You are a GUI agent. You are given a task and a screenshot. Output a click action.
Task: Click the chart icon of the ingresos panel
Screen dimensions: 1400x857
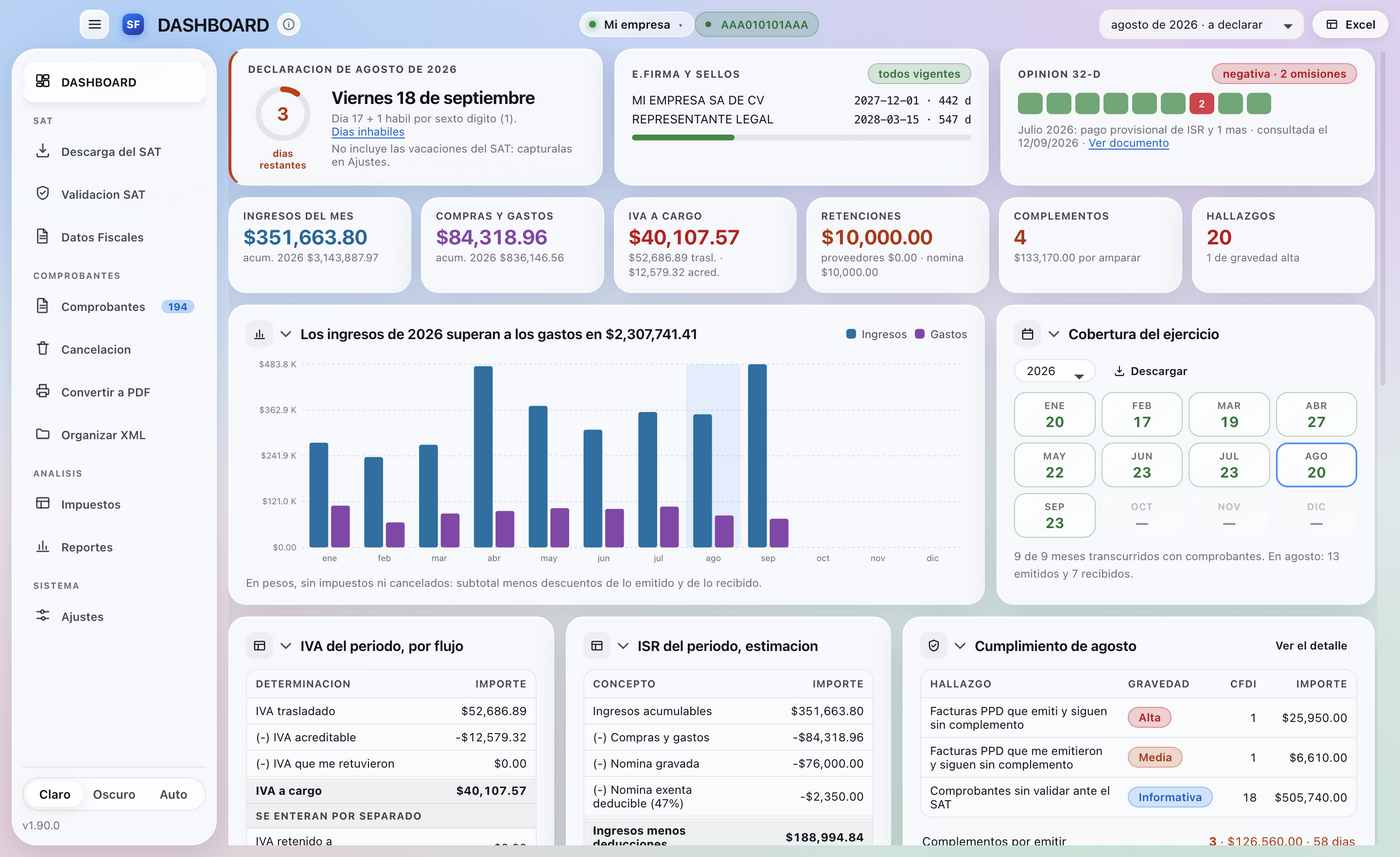coord(259,334)
